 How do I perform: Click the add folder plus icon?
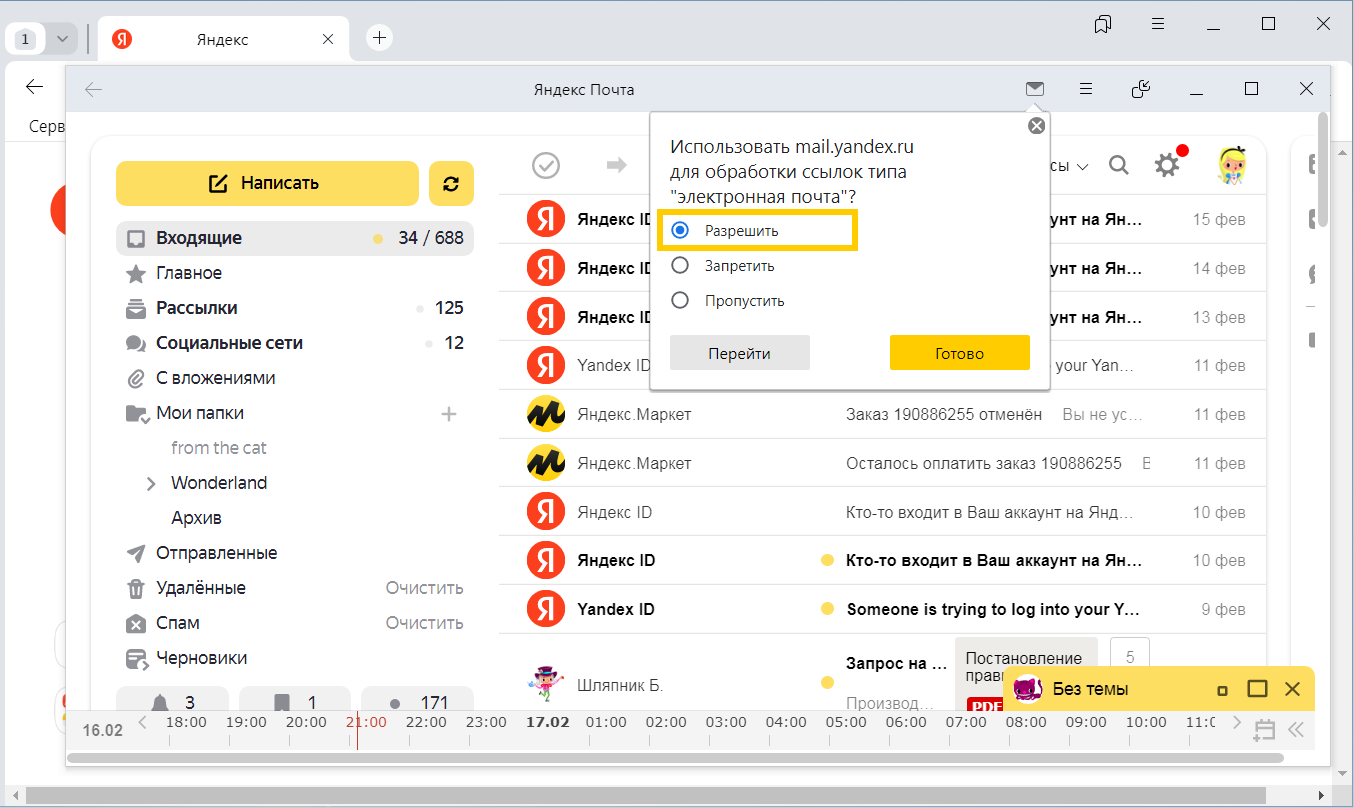coord(449,413)
